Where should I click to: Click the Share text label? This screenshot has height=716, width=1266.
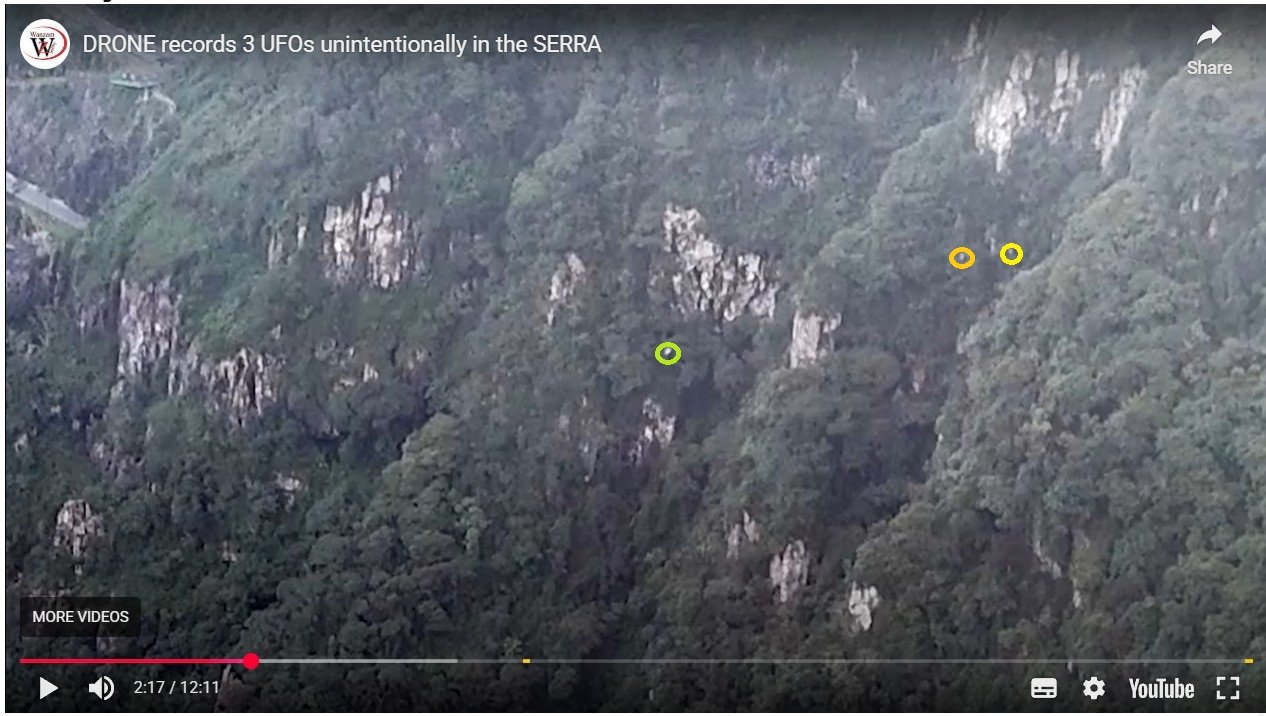tap(1209, 68)
